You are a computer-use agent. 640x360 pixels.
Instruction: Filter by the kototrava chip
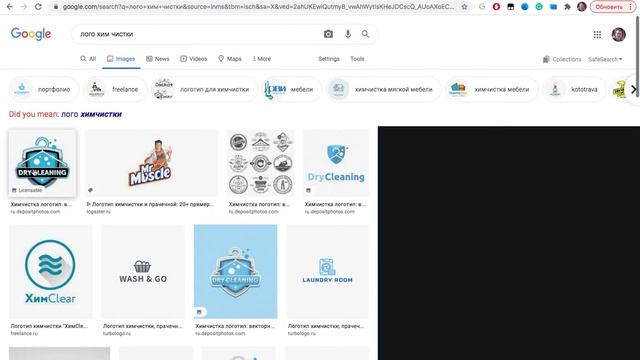coord(573,89)
